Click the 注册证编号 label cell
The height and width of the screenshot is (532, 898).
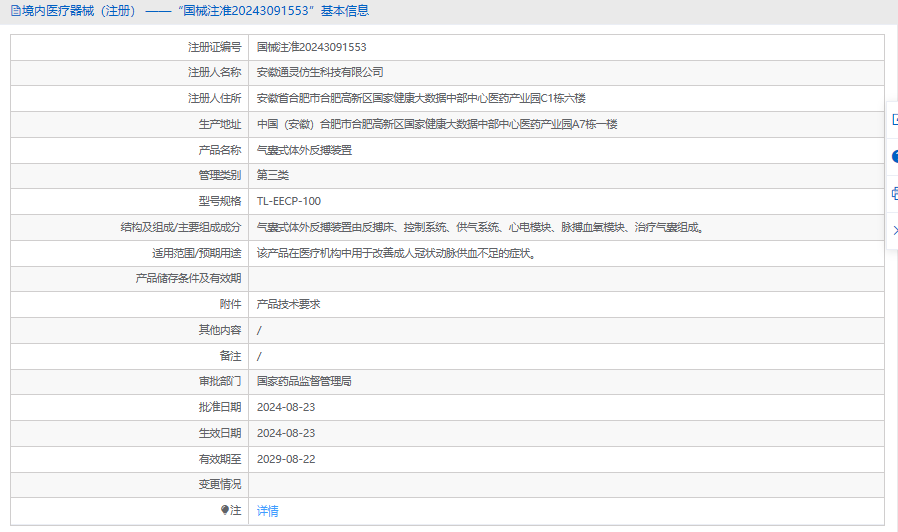[129, 47]
